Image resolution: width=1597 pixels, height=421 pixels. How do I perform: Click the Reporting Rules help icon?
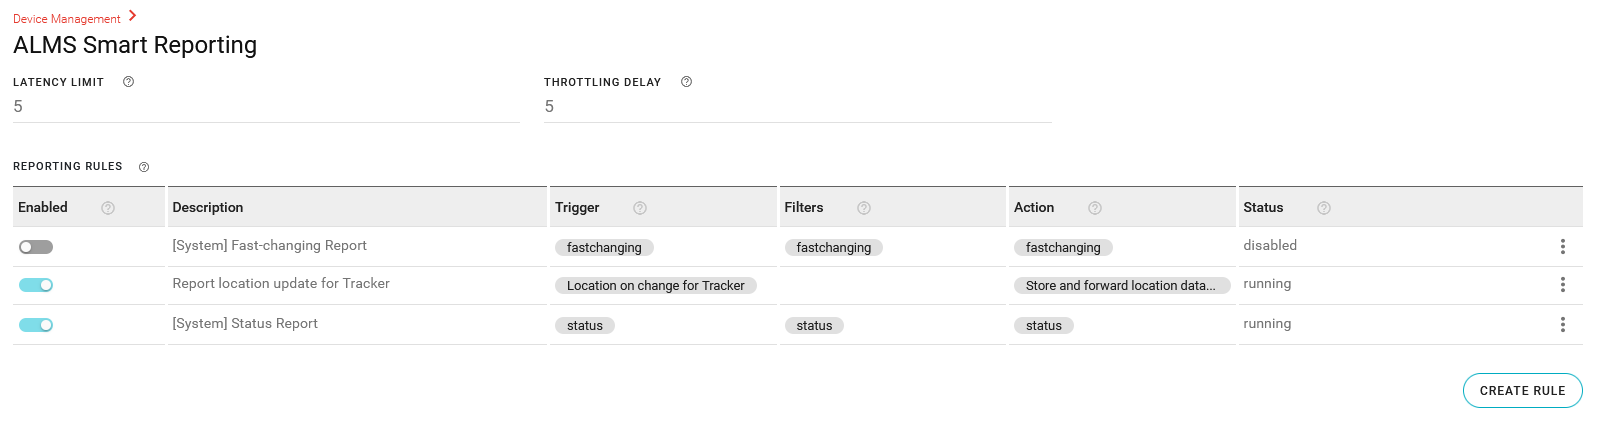144,167
